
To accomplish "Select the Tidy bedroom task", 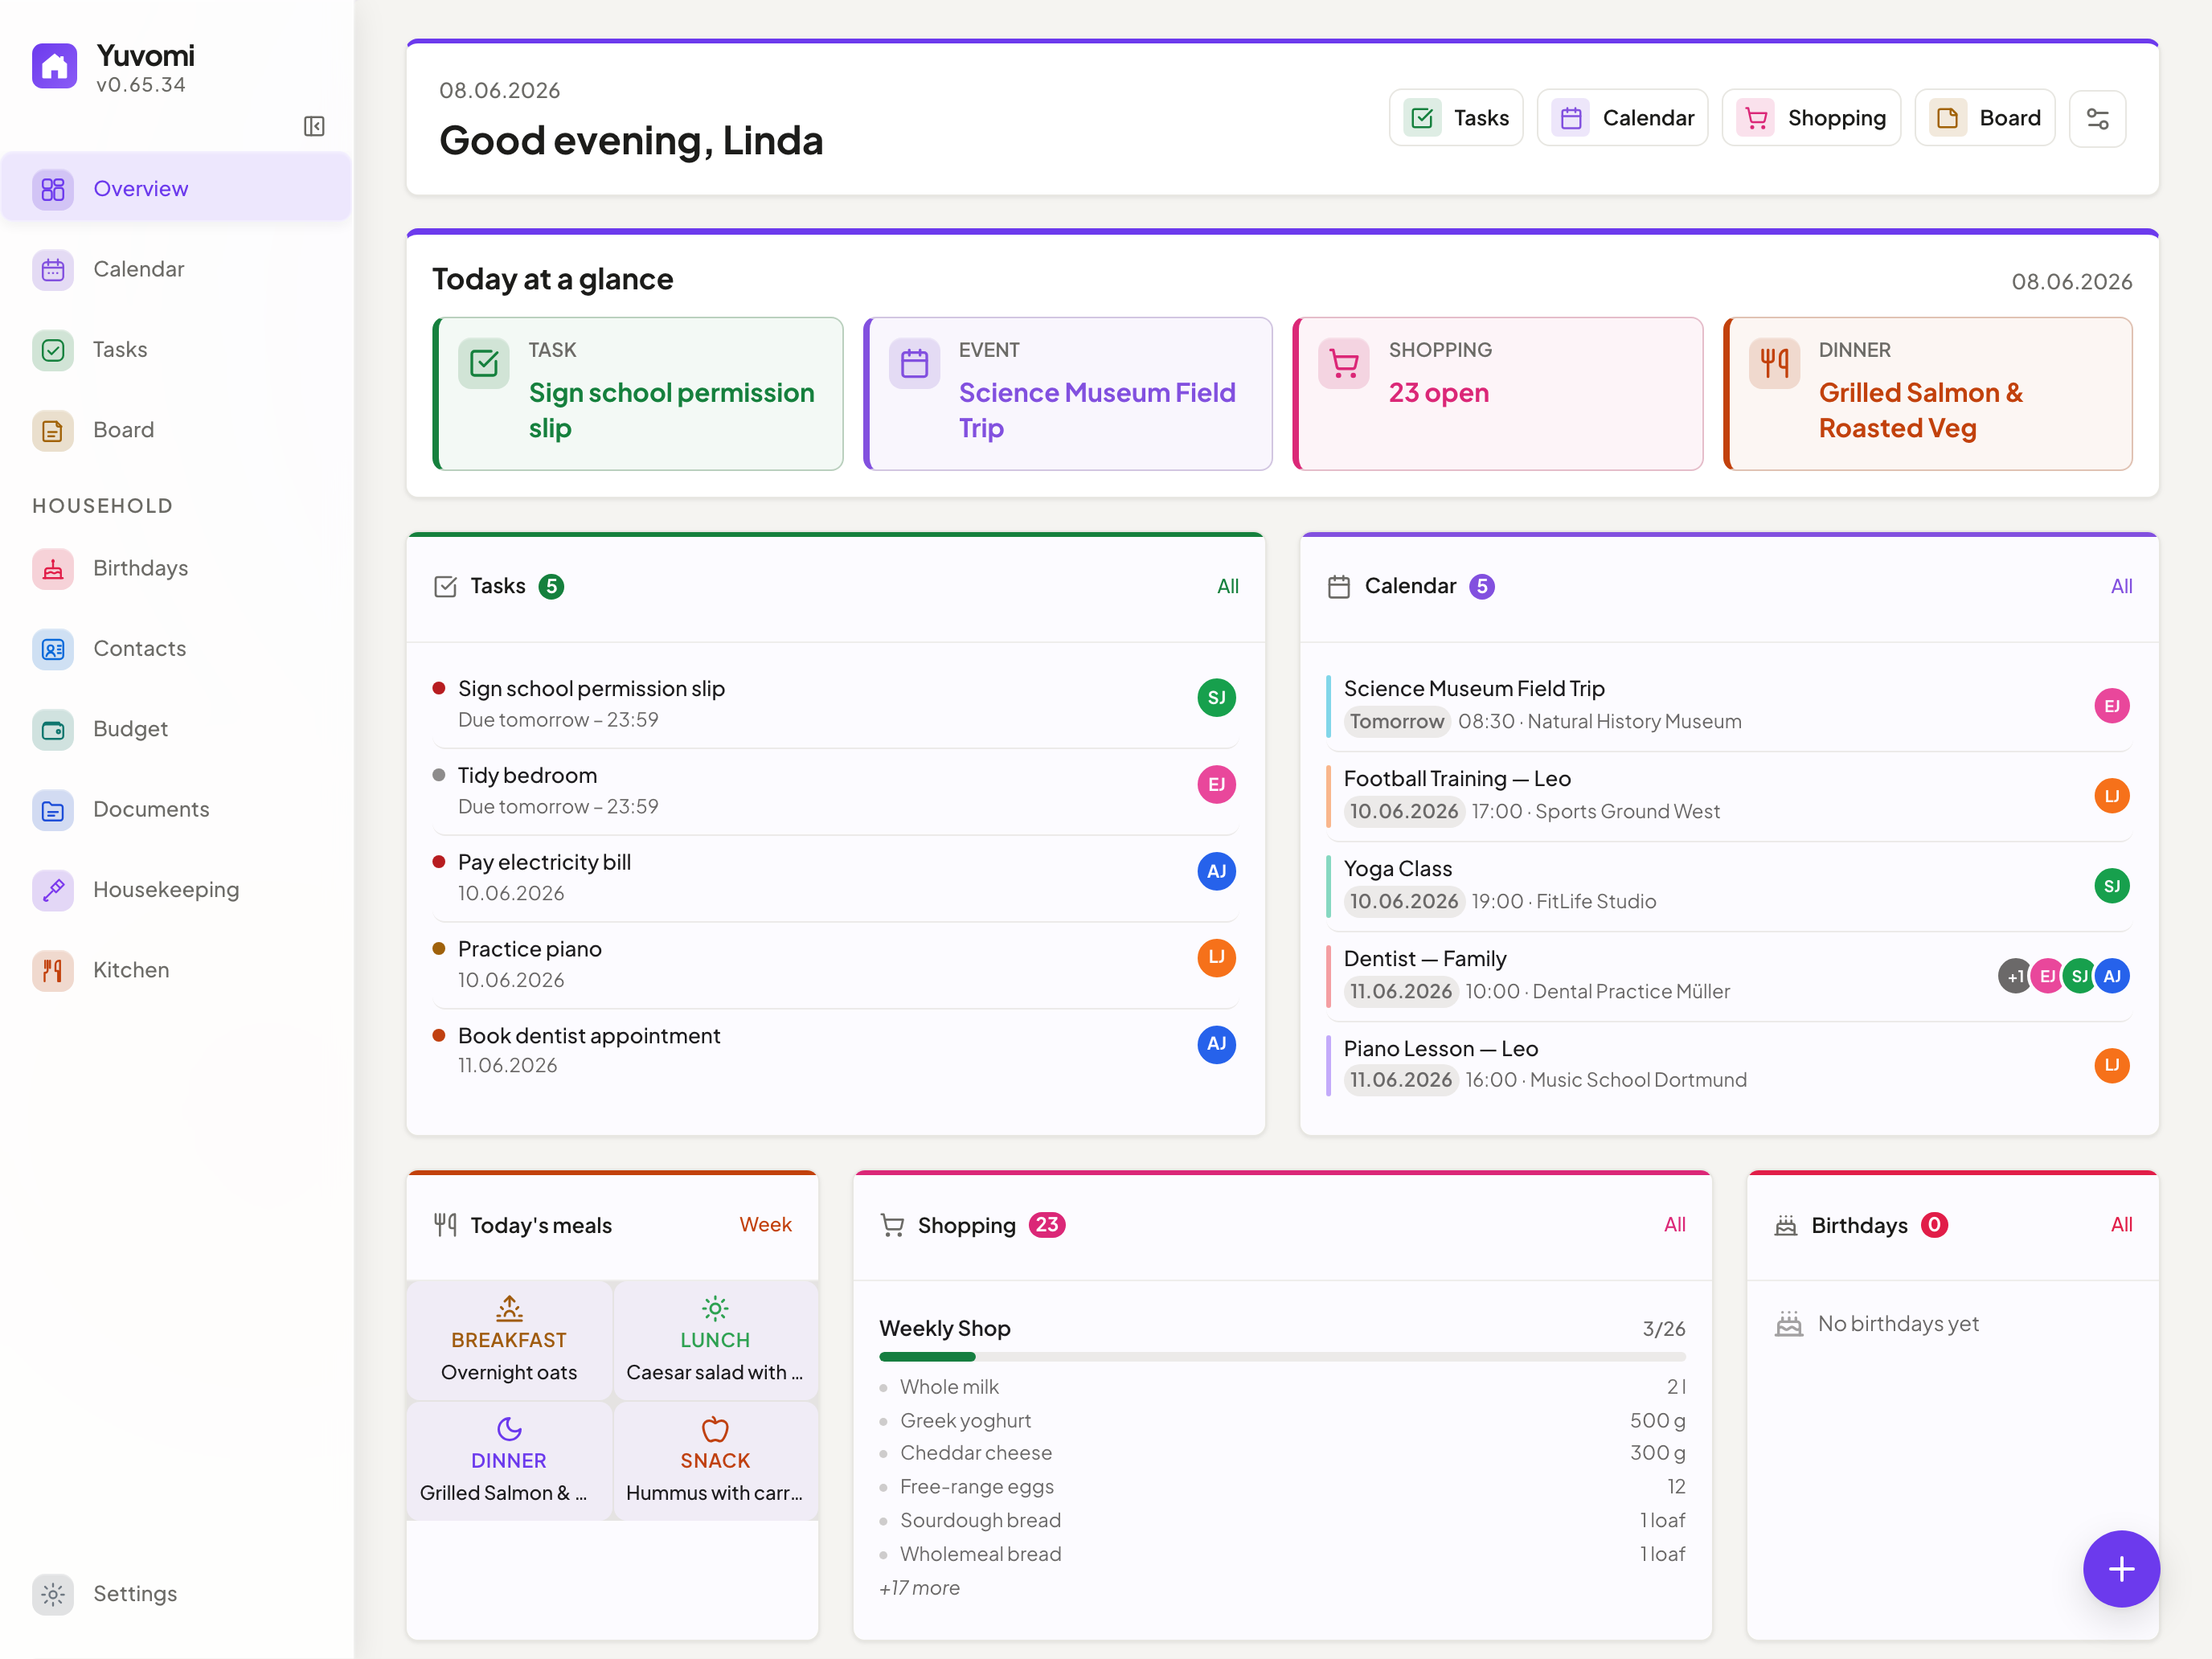I will [x=835, y=791].
